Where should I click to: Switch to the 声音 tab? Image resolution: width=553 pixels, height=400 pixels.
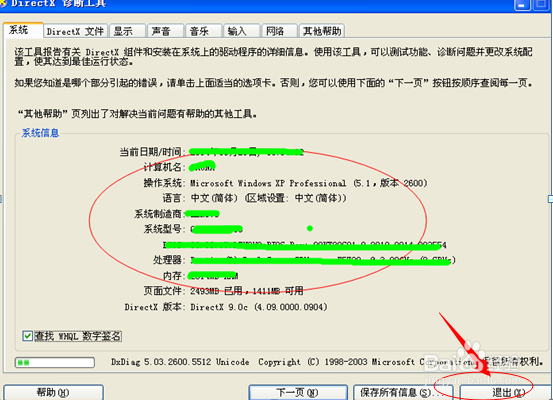(165, 31)
